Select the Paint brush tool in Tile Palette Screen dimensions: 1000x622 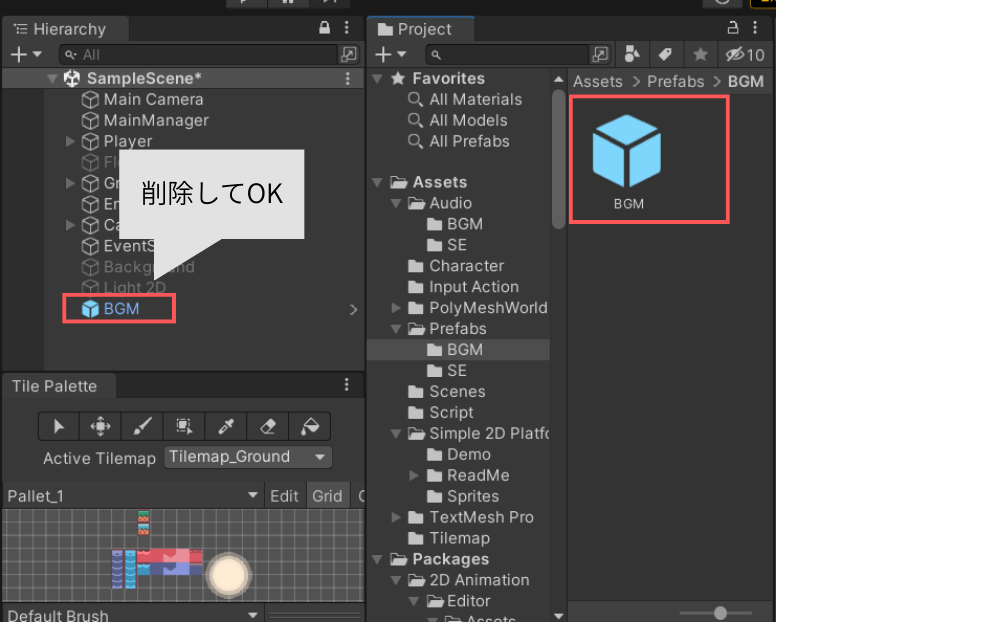142,426
